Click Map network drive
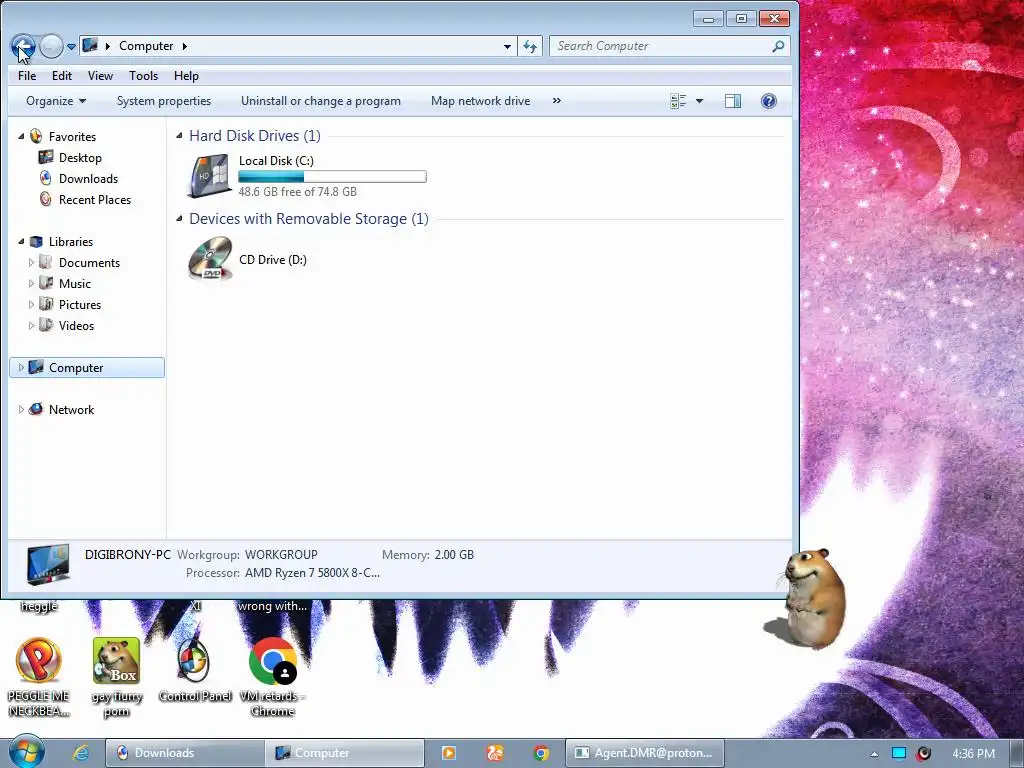Image resolution: width=1024 pixels, height=768 pixels. click(481, 101)
